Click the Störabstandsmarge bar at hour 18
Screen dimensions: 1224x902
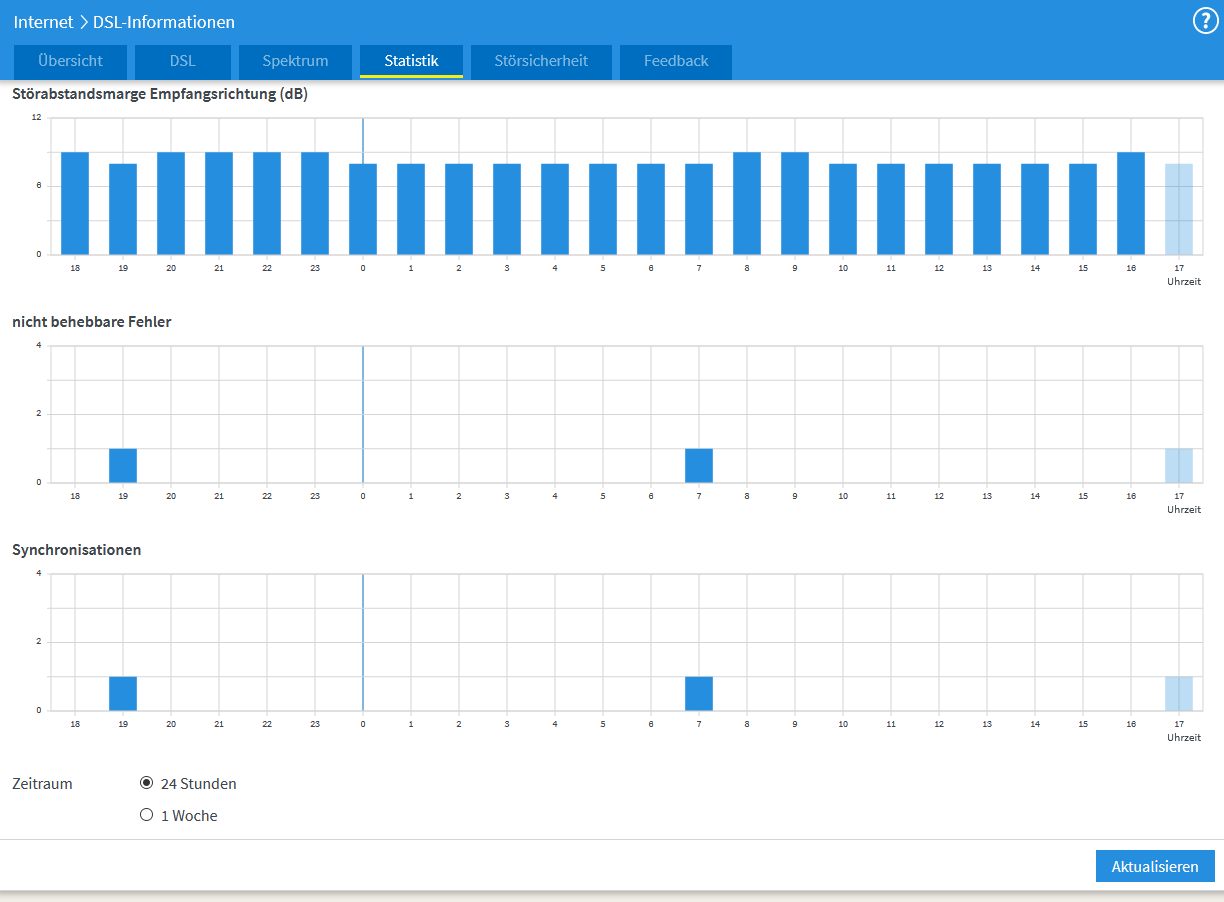pyautogui.click(x=75, y=203)
